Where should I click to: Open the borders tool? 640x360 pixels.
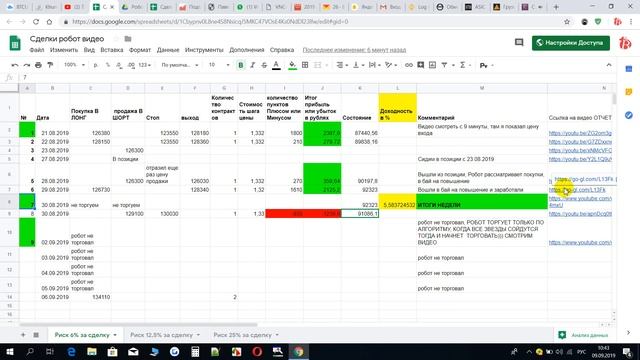305,65
